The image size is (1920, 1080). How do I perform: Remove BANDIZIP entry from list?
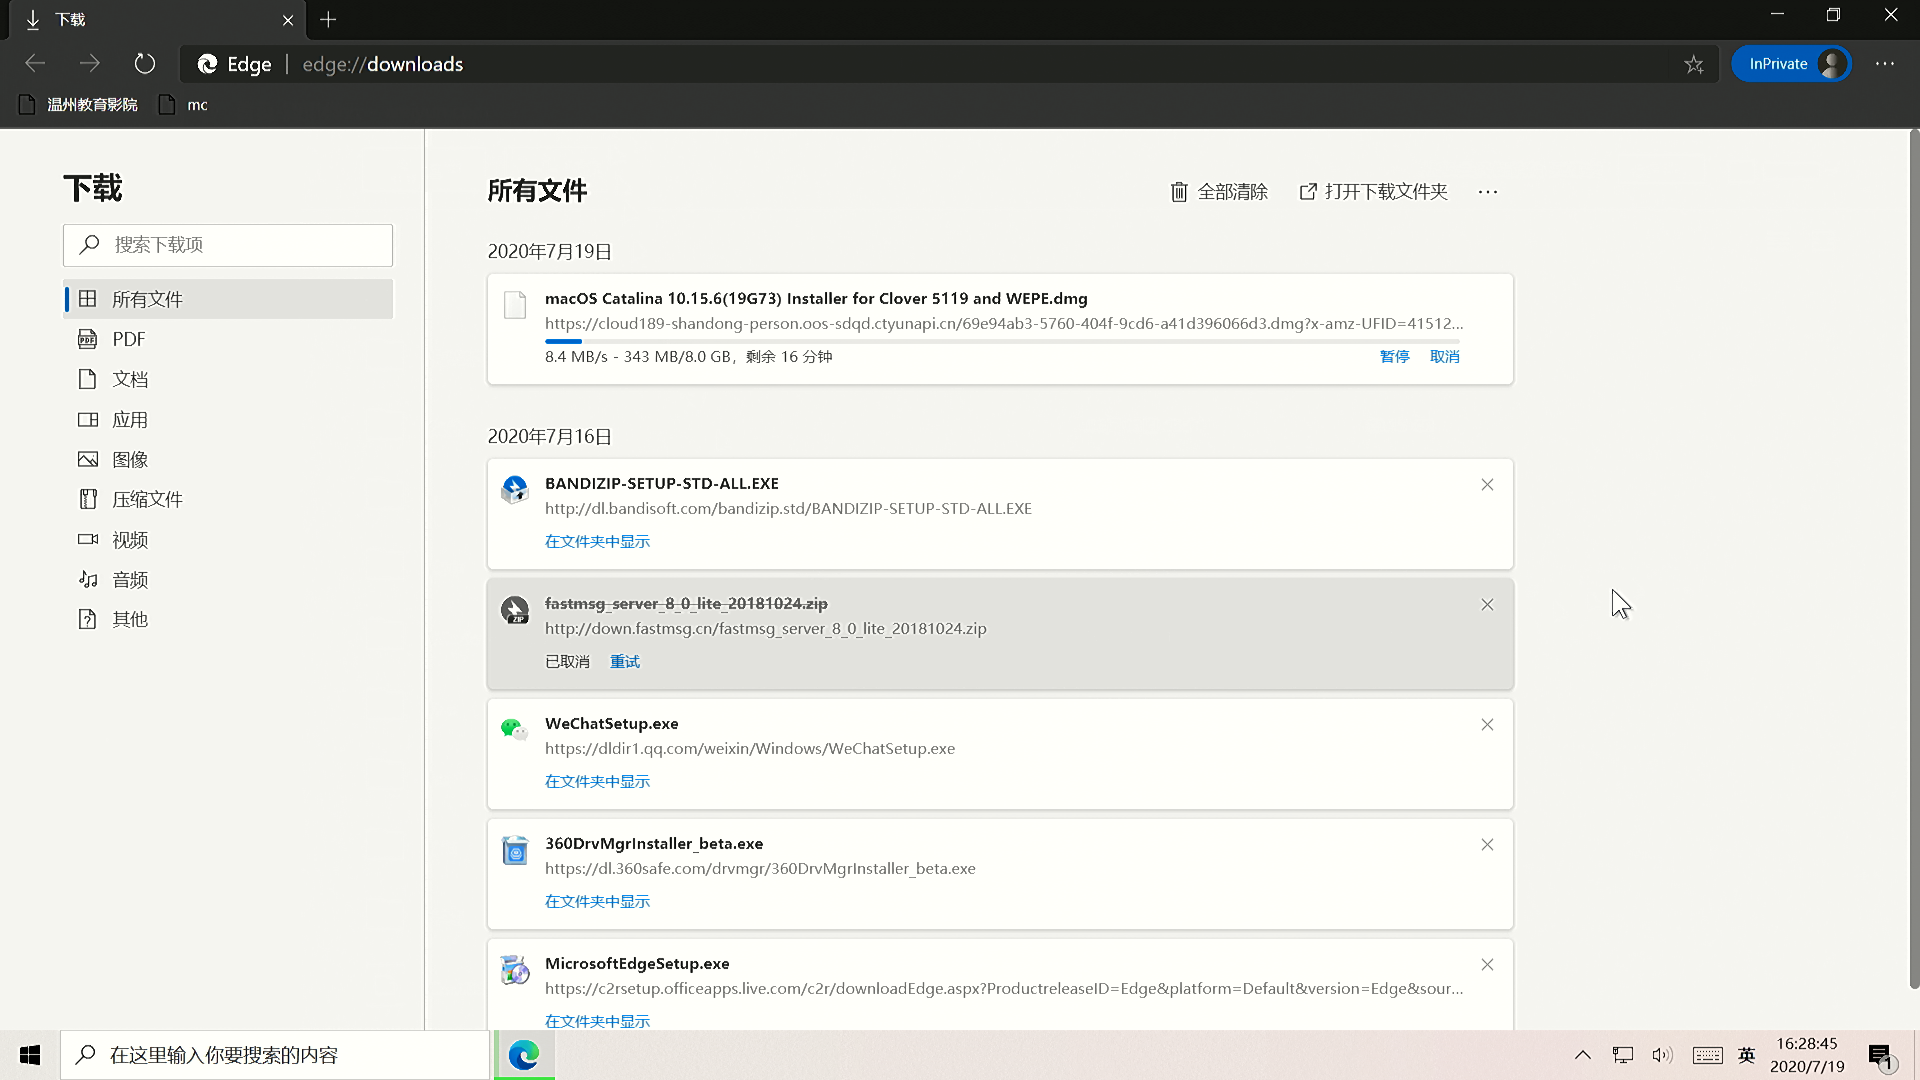pyautogui.click(x=1487, y=485)
